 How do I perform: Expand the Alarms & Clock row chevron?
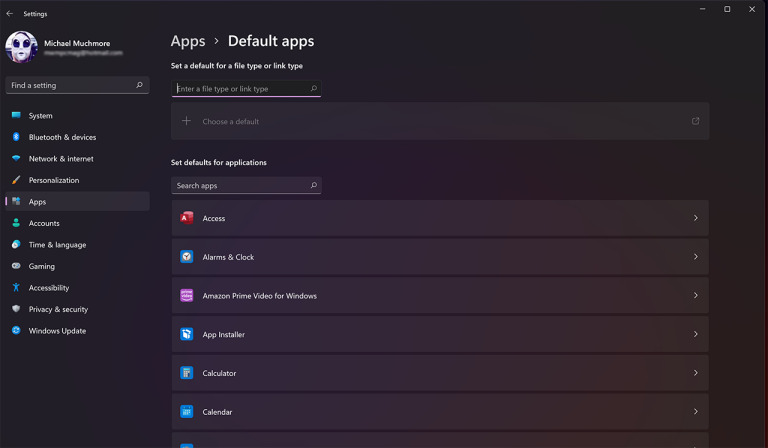pos(696,257)
